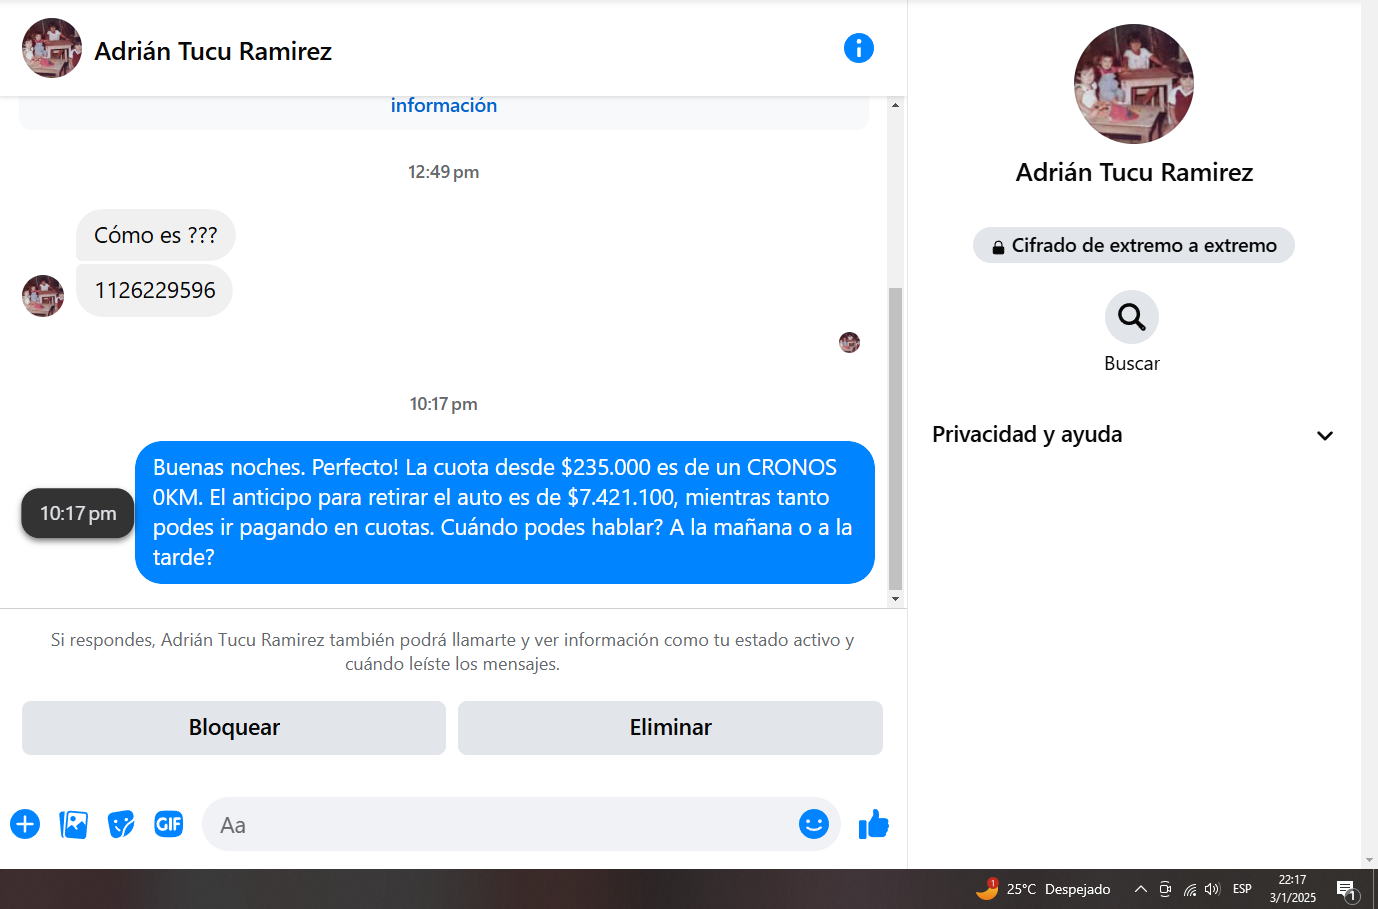
Task: Attach a photo using the image icon
Action: [73, 824]
